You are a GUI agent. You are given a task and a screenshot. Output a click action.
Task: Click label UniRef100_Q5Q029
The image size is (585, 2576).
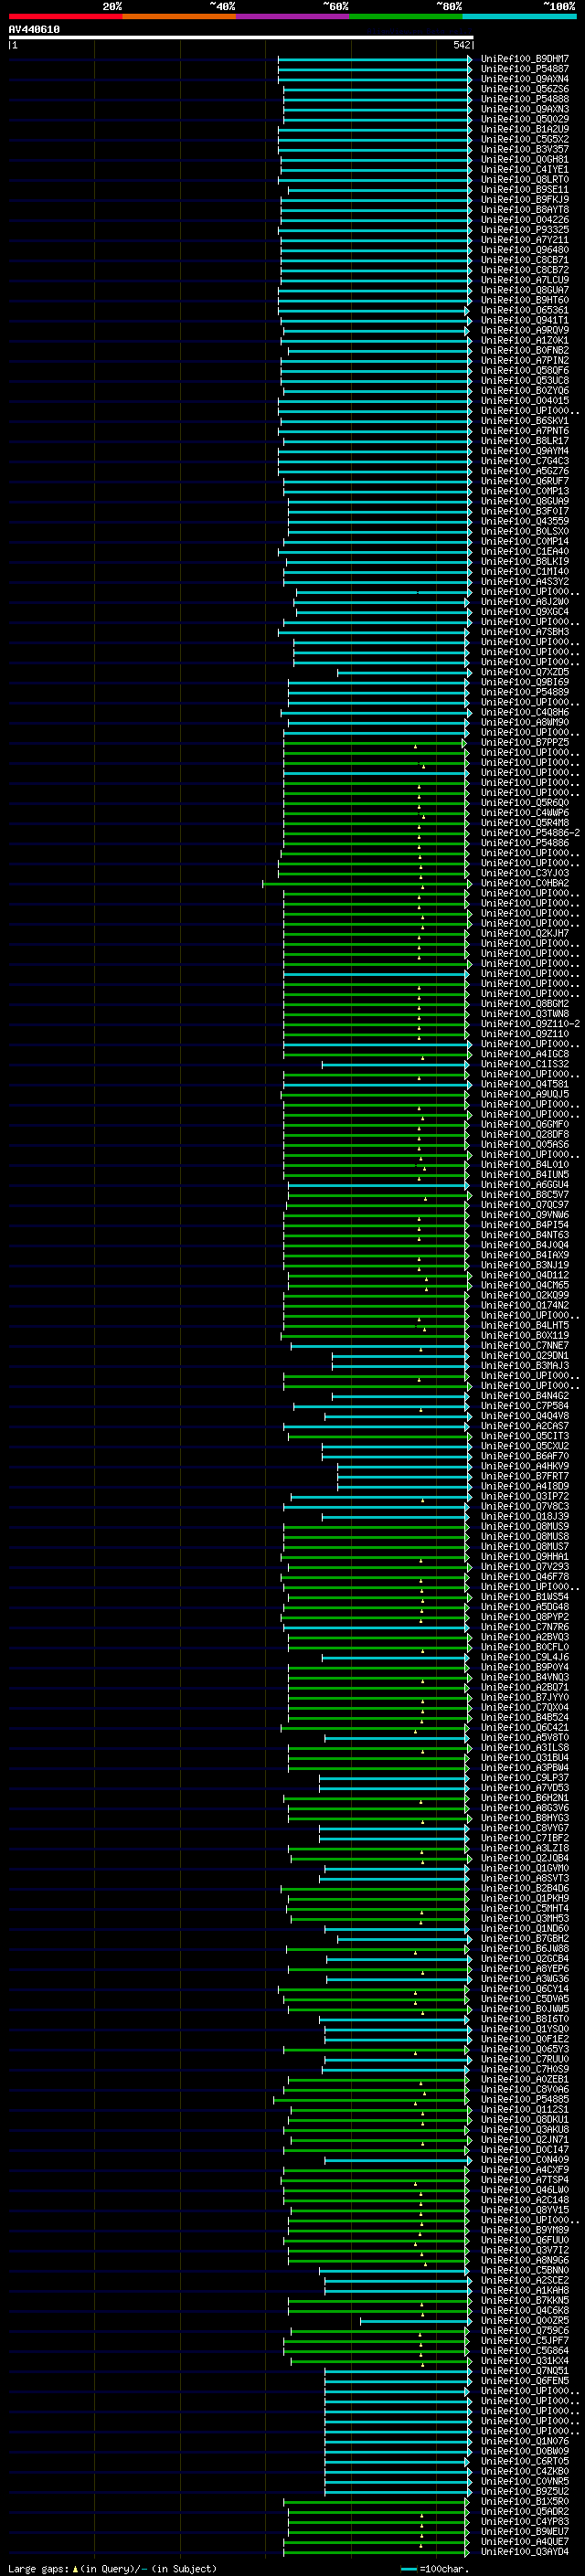[525, 119]
